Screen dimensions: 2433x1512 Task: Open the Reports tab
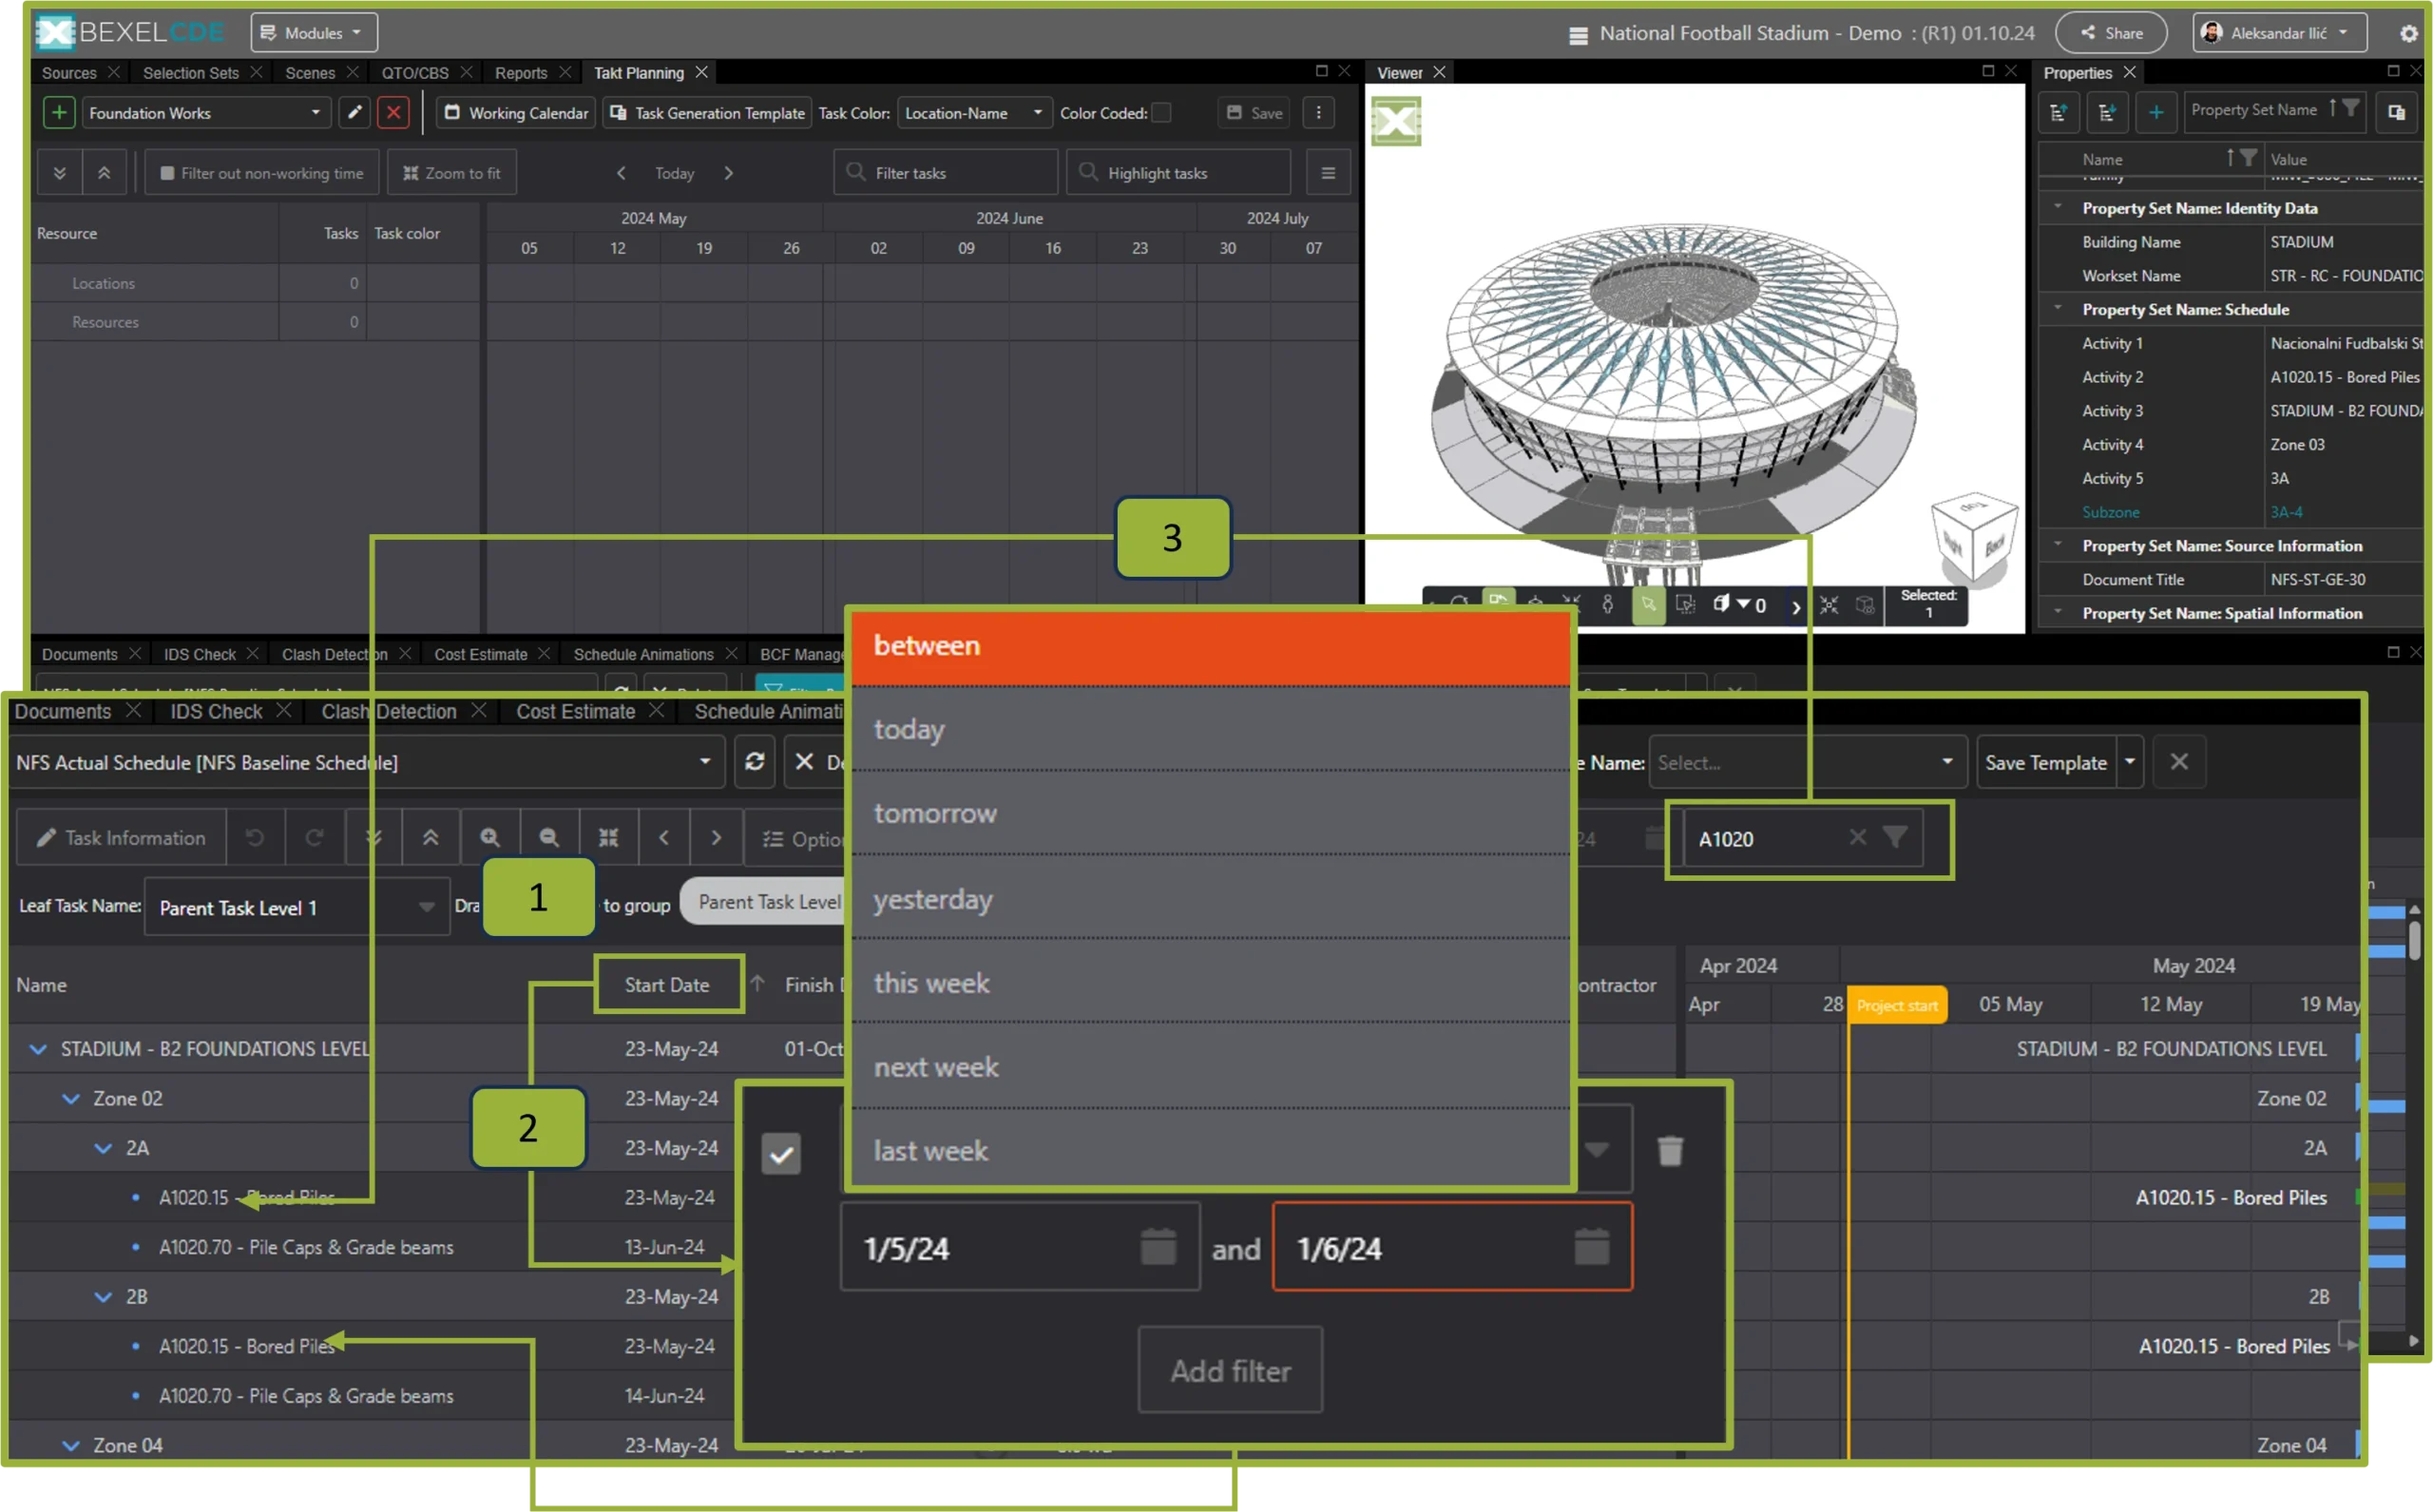[521, 73]
